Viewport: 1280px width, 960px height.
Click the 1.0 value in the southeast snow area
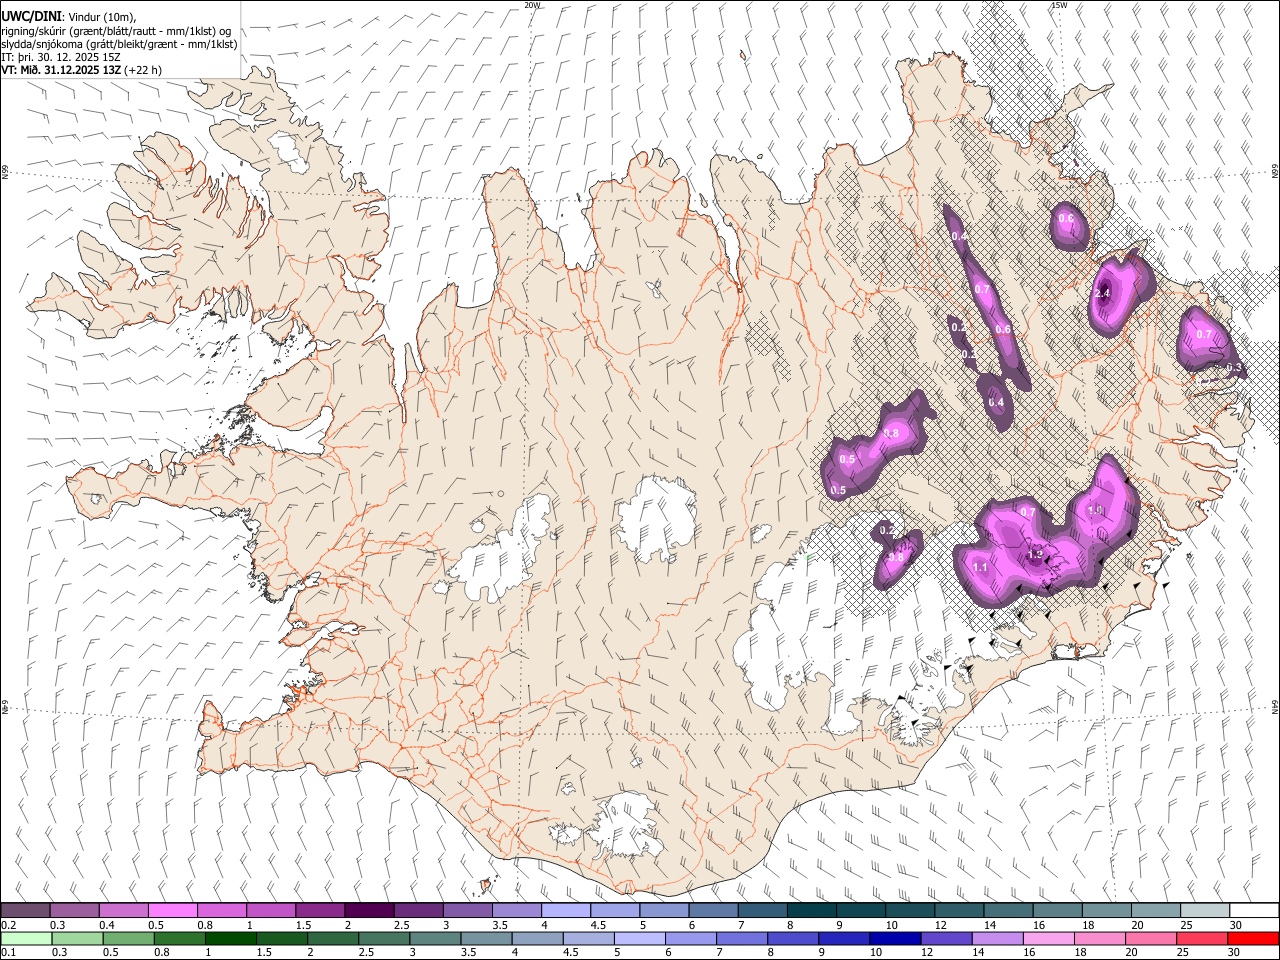click(1095, 510)
